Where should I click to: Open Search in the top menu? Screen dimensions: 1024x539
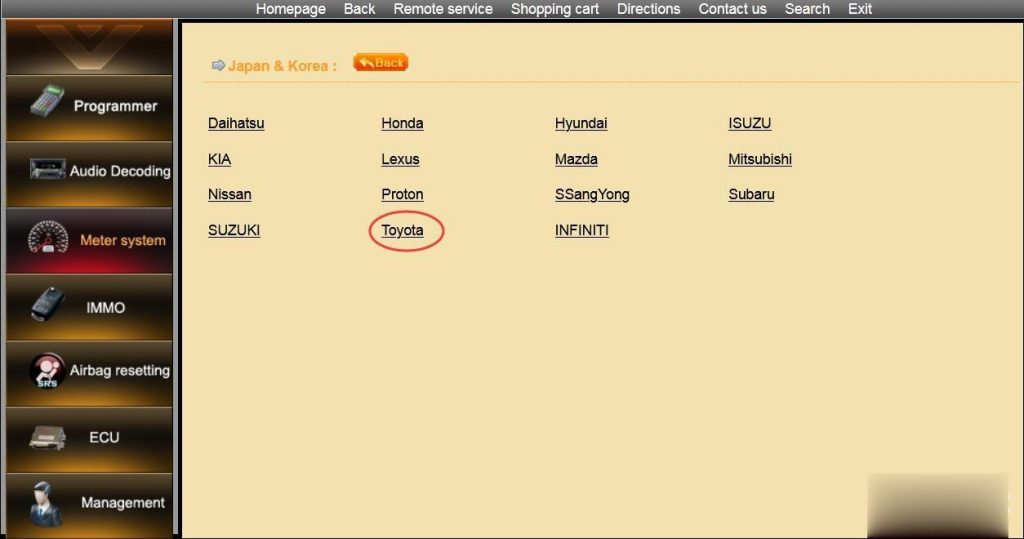[807, 9]
